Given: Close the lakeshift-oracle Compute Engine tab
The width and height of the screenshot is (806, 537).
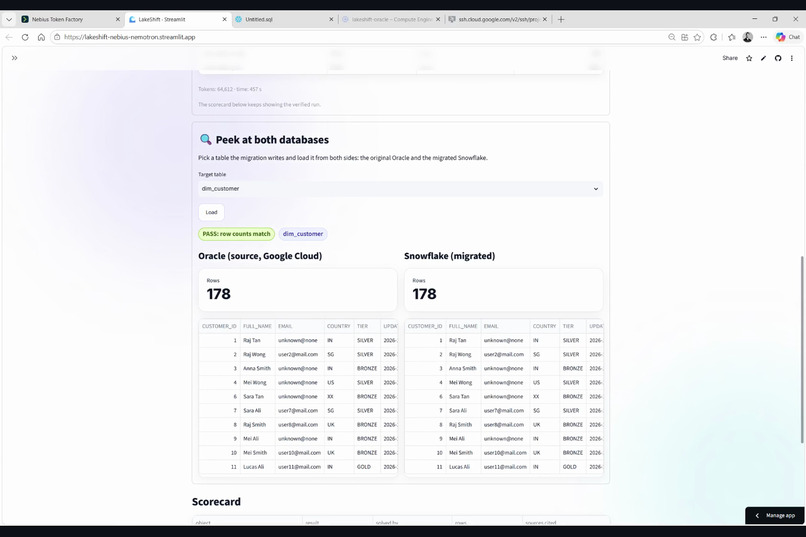Looking at the screenshot, I should [x=438, y=20].
